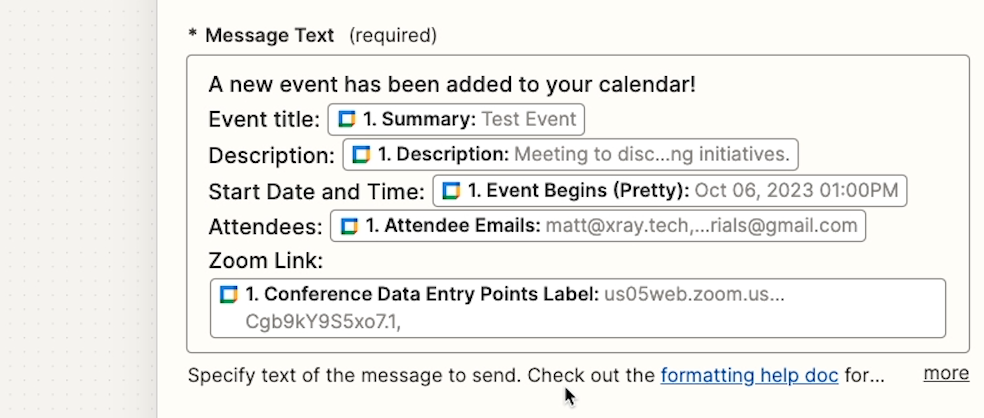The width and height of the screenshot is (984, 418).
Task: Select the Event Begins (Pretty) data pill
Action: click(670, 191)
